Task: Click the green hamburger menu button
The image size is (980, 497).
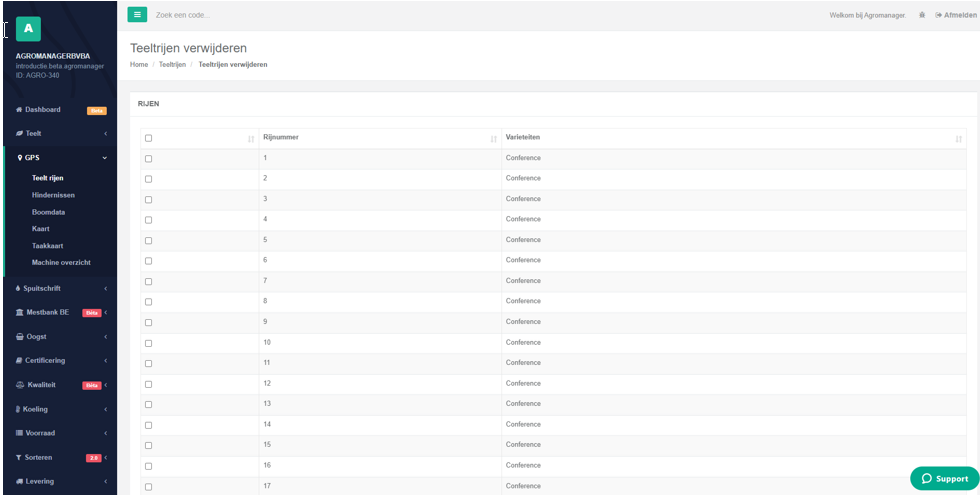Action: point(137,14)
